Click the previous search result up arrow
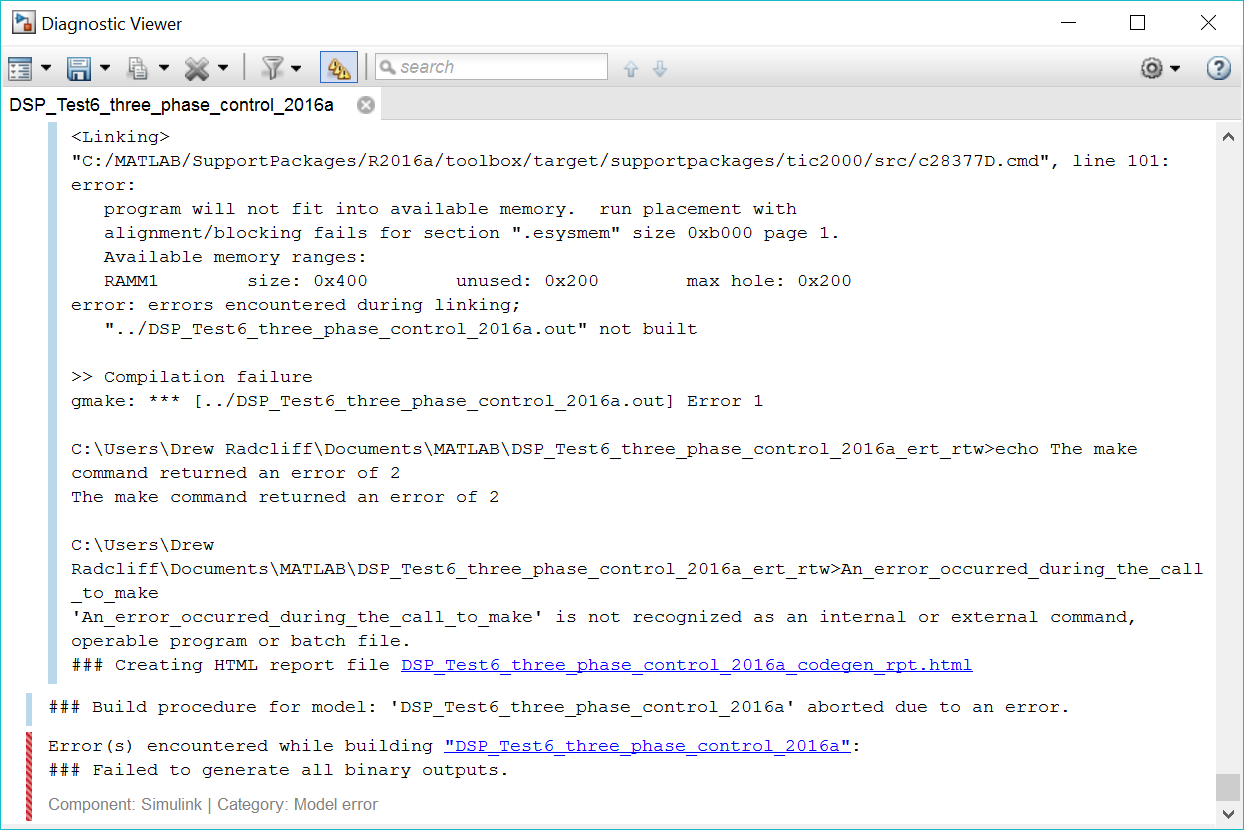The image size is (1244, 830). [631, 69]
